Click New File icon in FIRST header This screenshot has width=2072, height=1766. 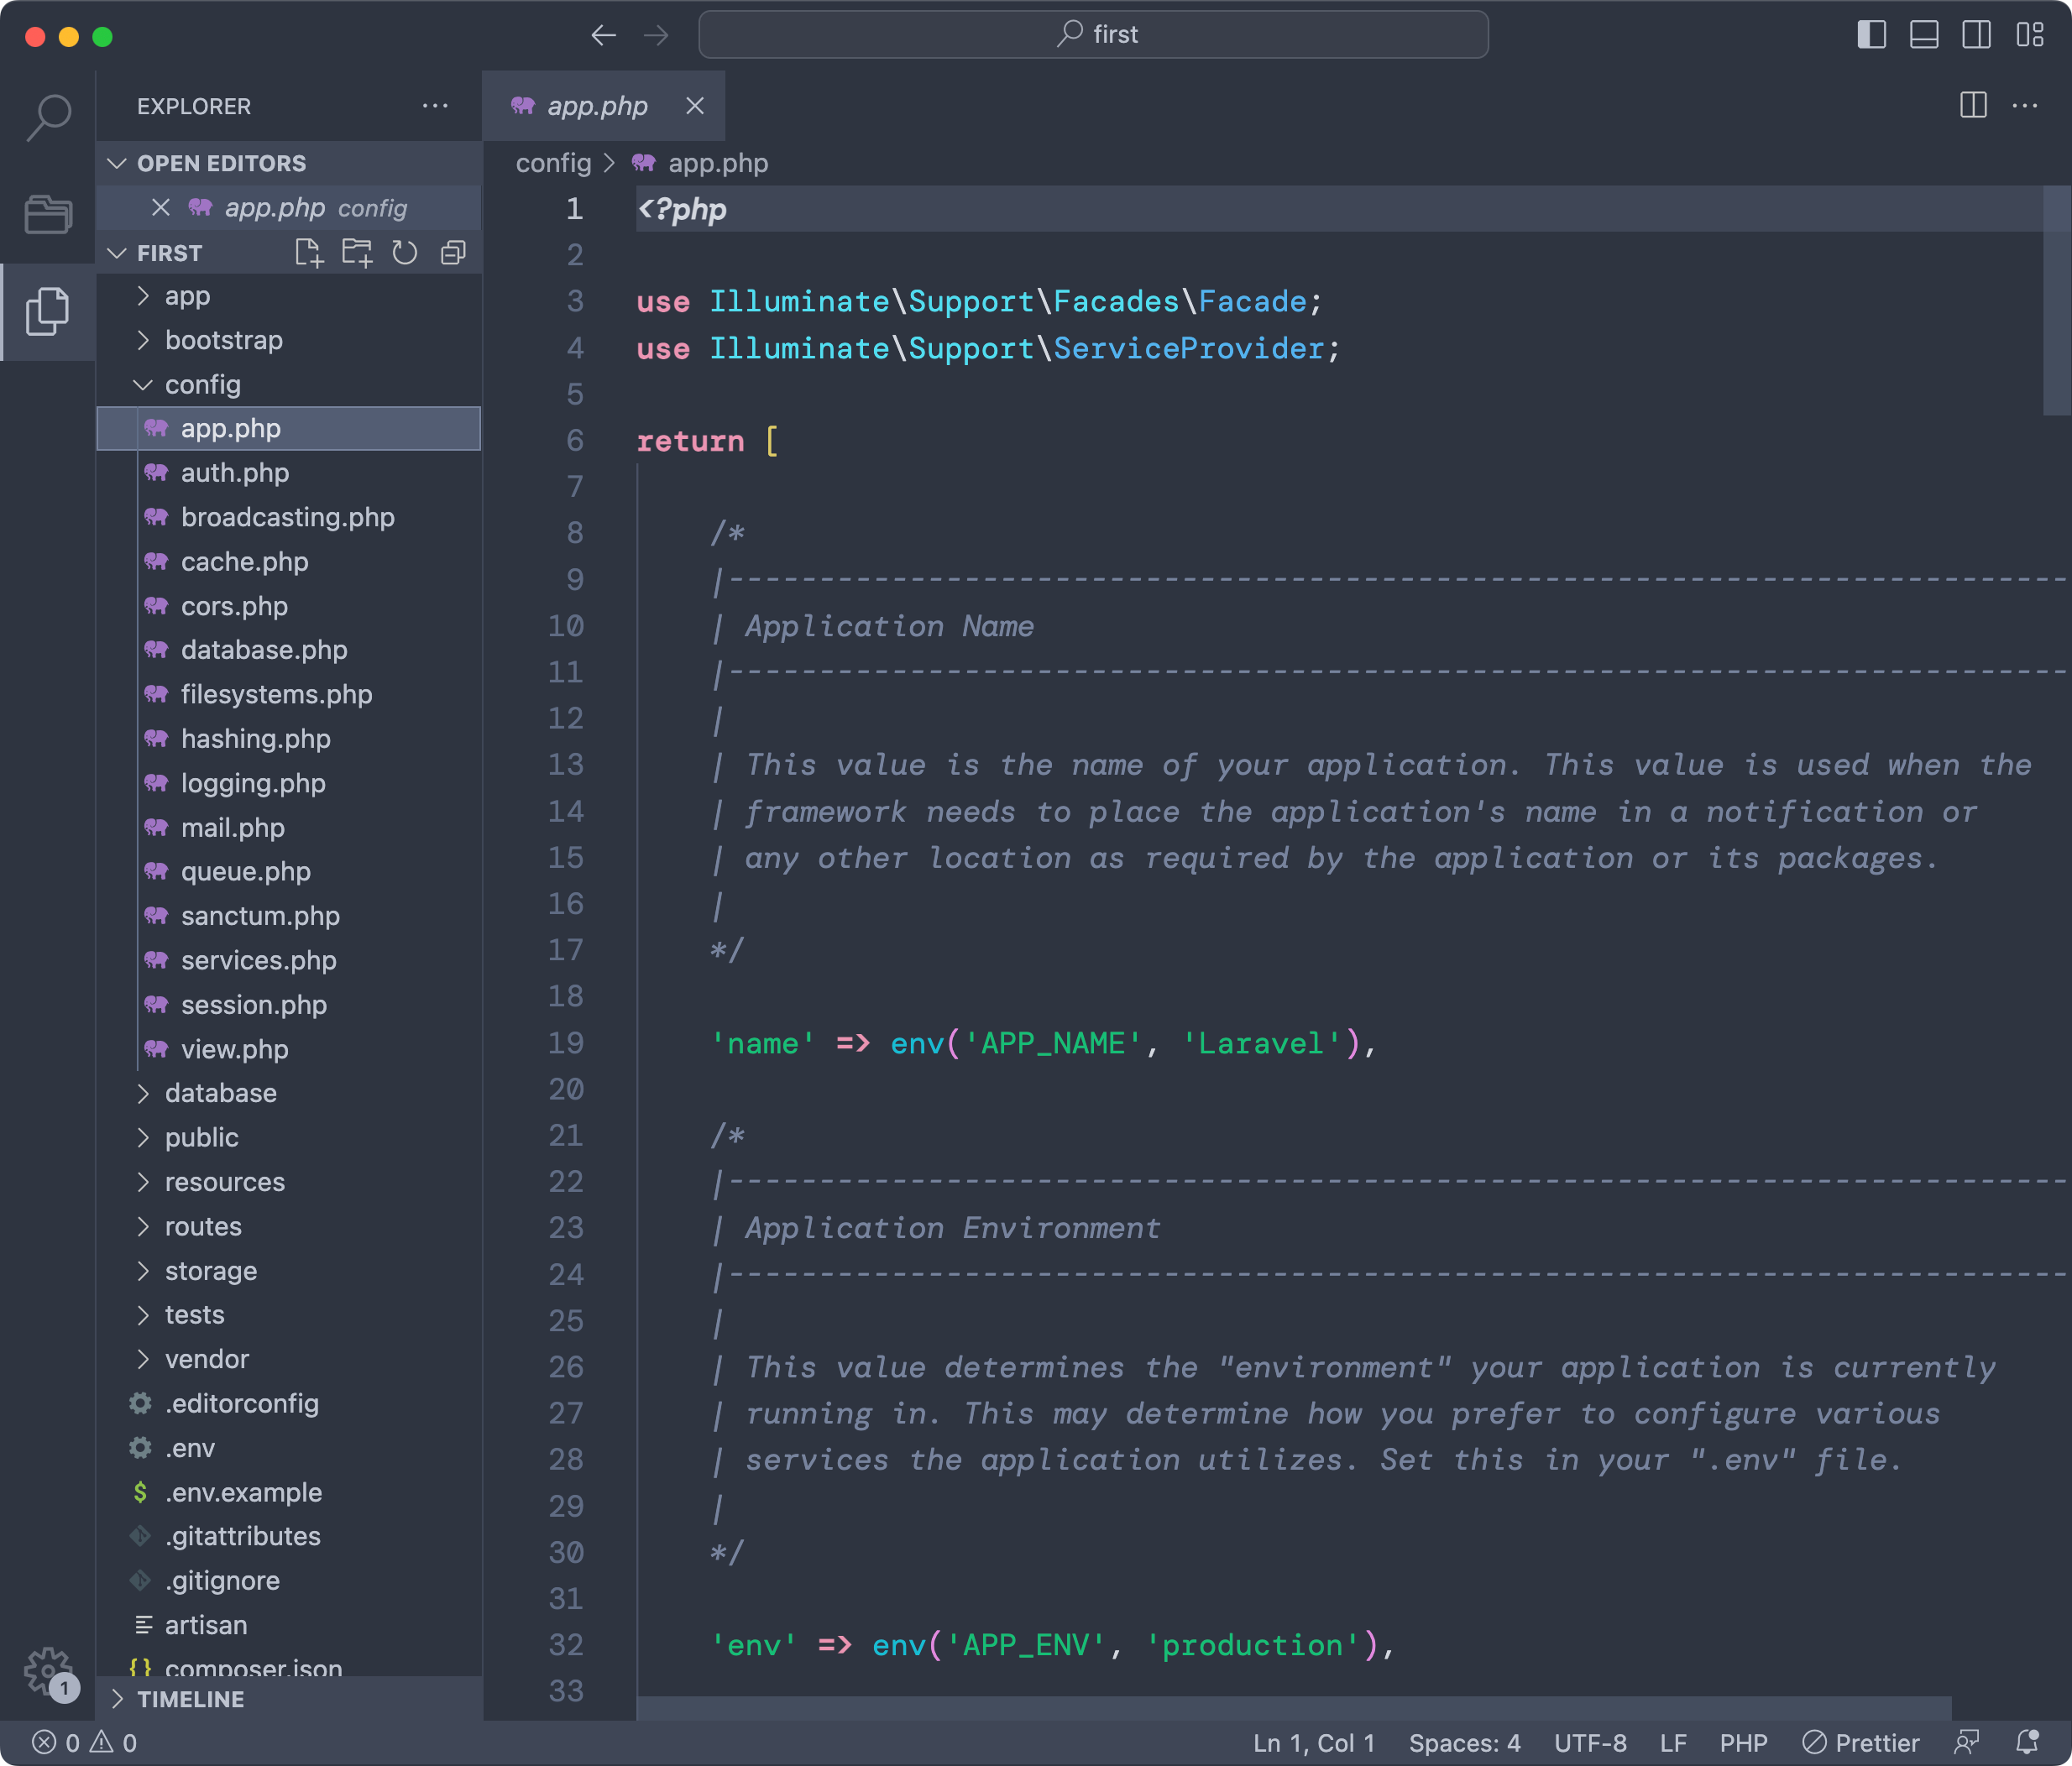[309, 253]
